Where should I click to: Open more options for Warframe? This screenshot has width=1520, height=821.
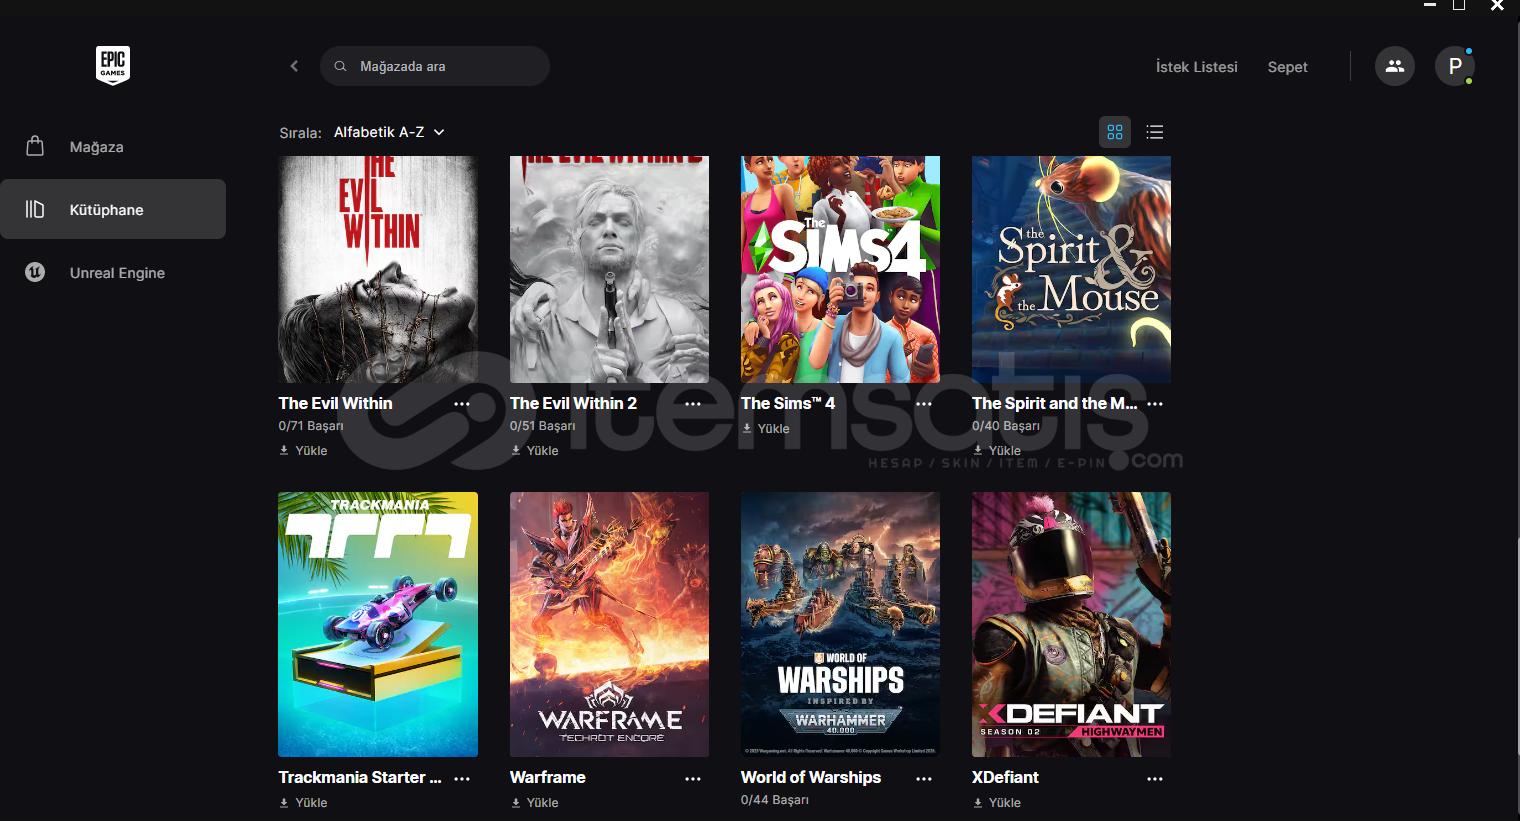(x=693, y=778)
